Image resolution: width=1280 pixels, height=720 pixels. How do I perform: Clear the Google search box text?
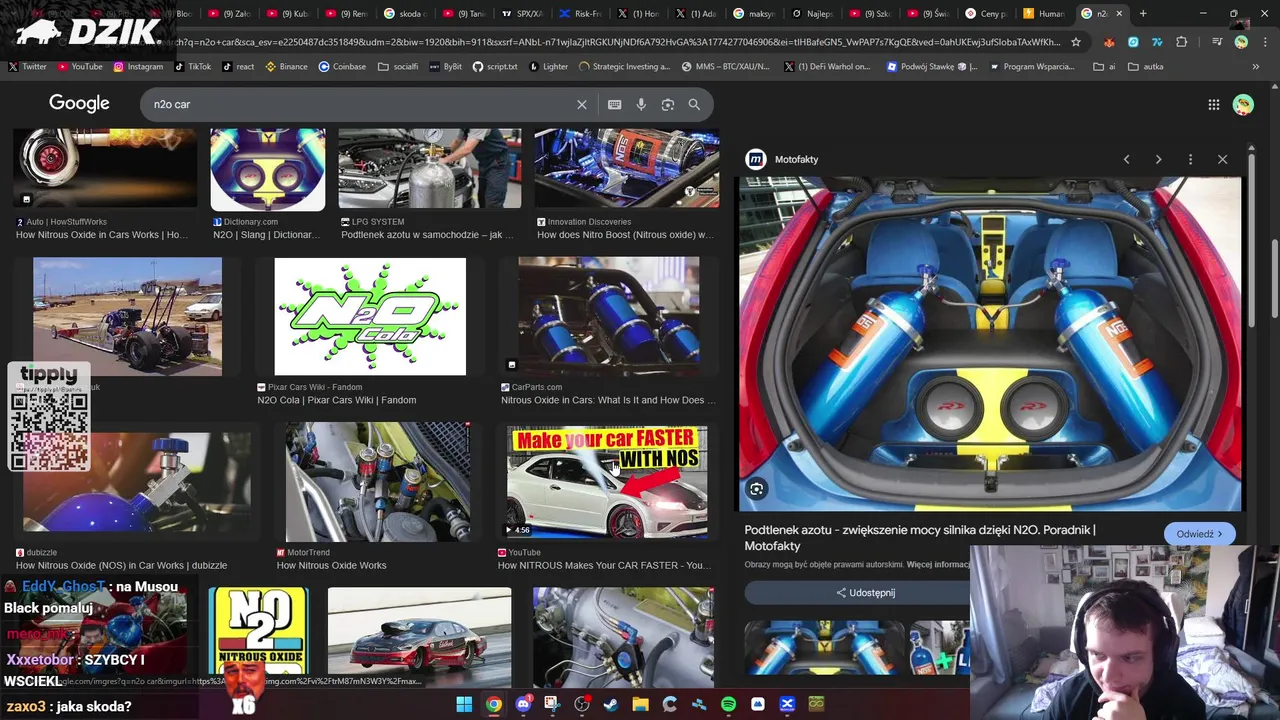(x=582, y=104)
